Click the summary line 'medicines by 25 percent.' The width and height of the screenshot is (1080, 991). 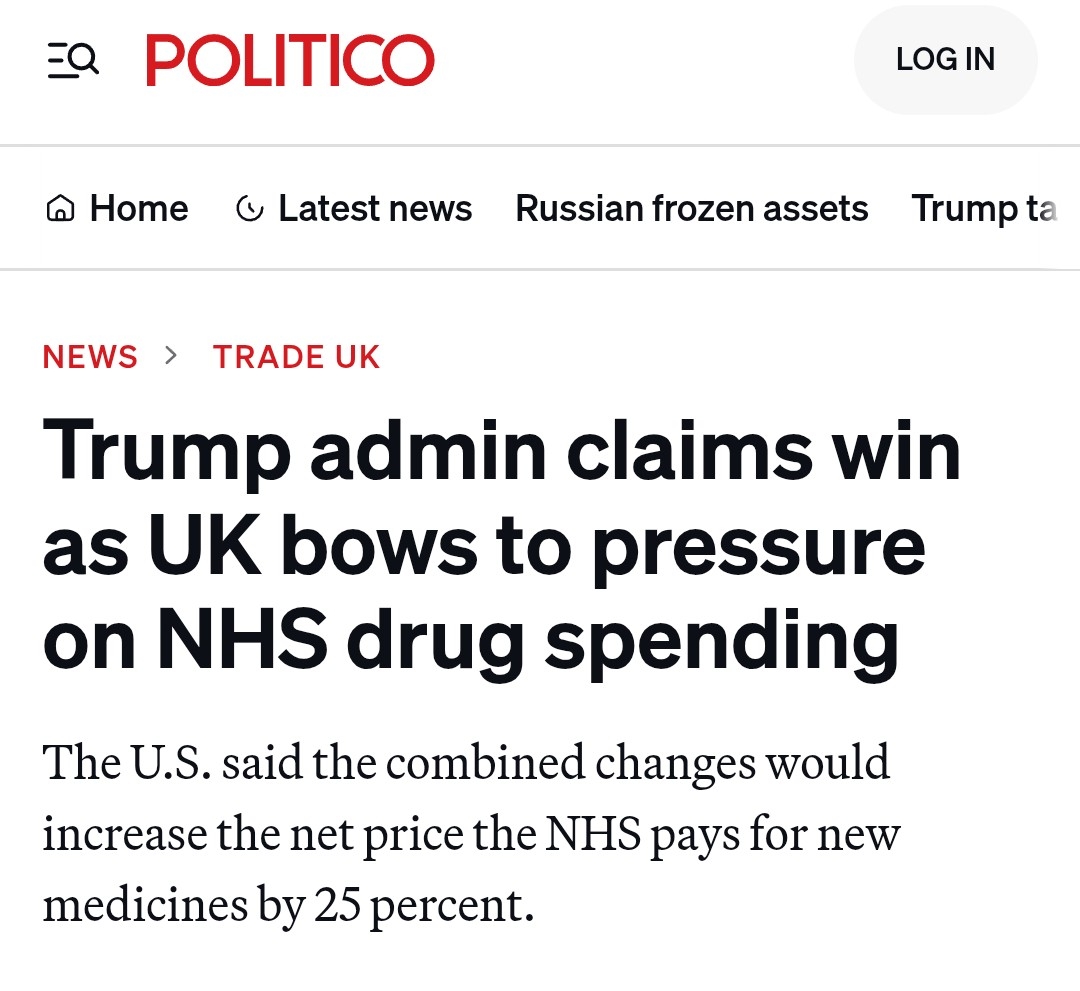(x=288, y=906)
